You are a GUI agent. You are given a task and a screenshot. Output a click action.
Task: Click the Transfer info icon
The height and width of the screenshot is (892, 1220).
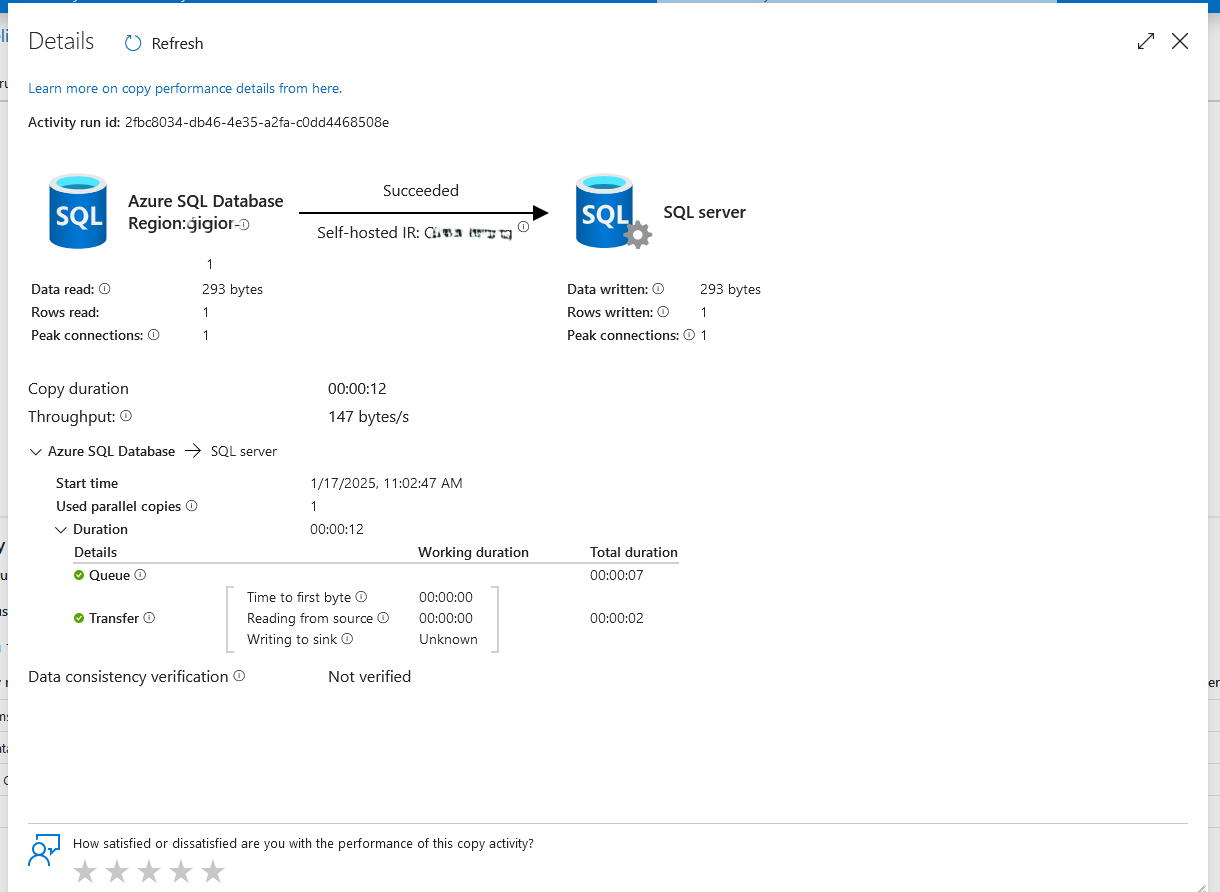147,618
